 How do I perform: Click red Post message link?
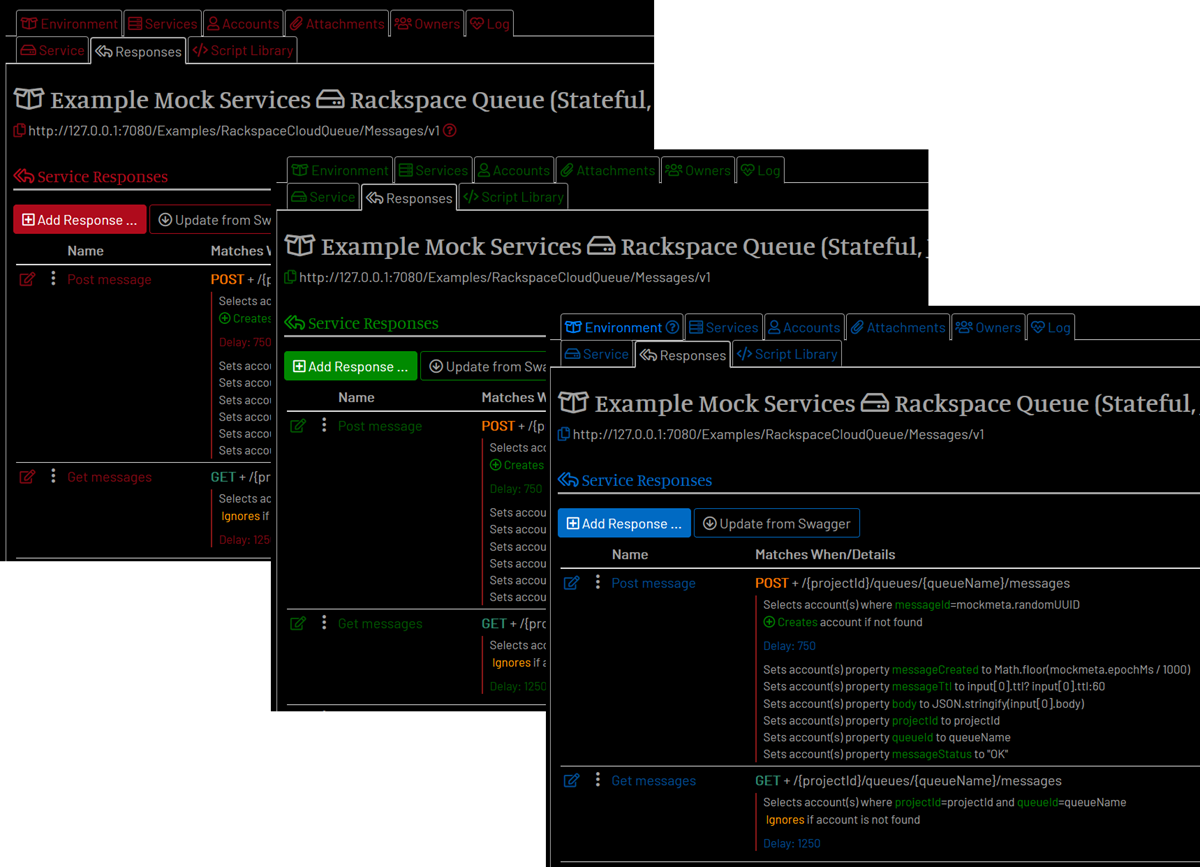tap(109, 280)
